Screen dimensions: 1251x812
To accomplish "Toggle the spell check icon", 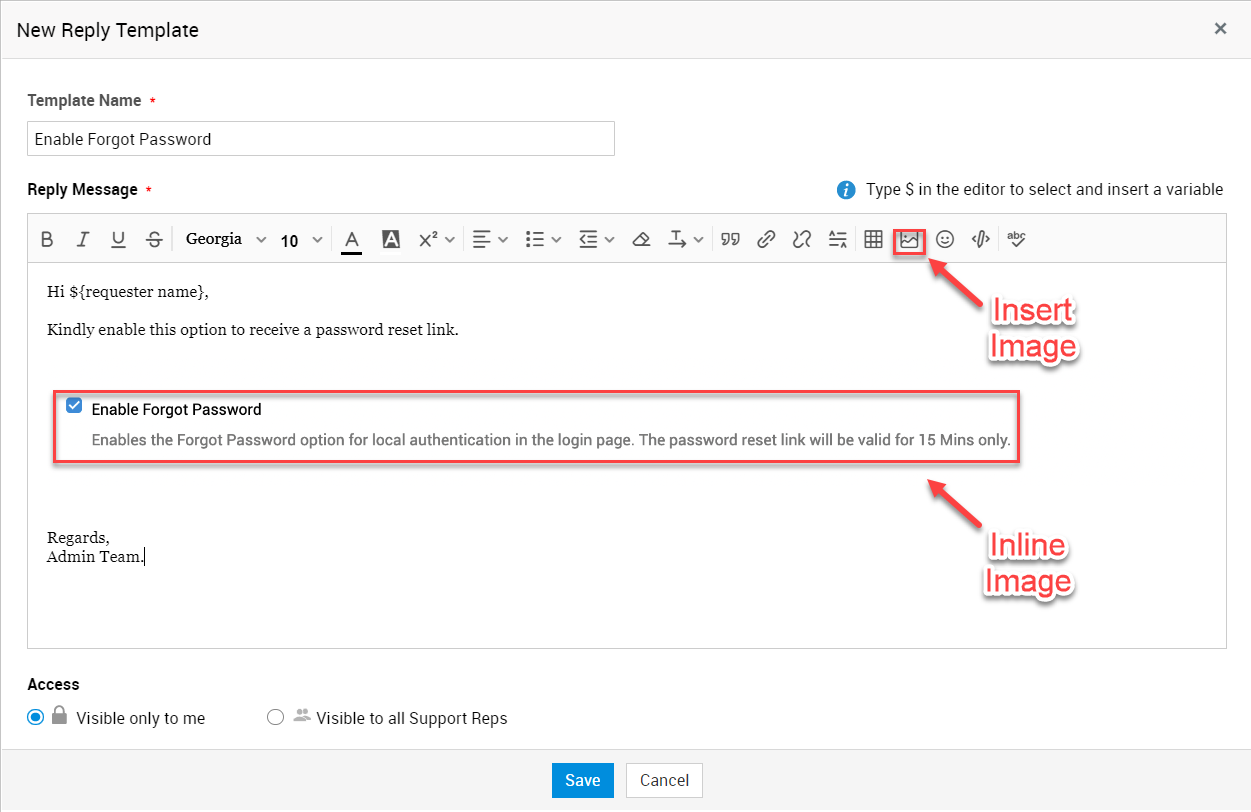I will [1016, 240].
